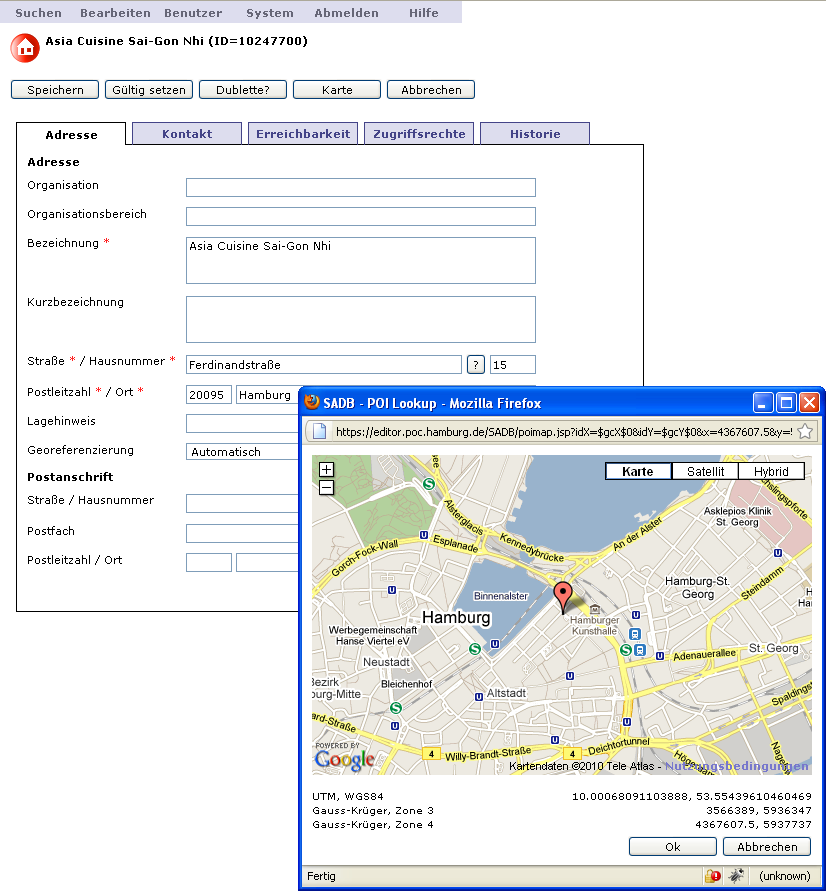Click the museum icon above Hamburger Kunsthalle
This screenshot has width=826, height=891.
[594, 609]
